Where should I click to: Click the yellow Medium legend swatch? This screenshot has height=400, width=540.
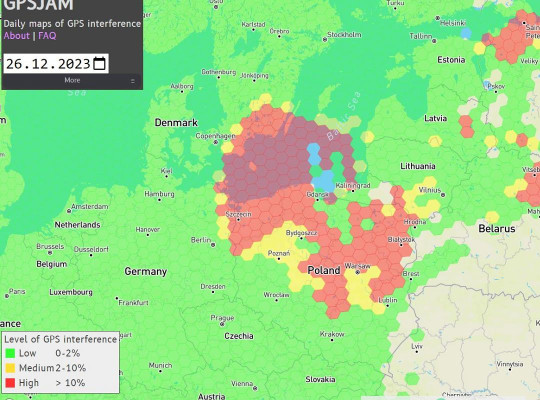pyautogui.click(x=10, y=368)
